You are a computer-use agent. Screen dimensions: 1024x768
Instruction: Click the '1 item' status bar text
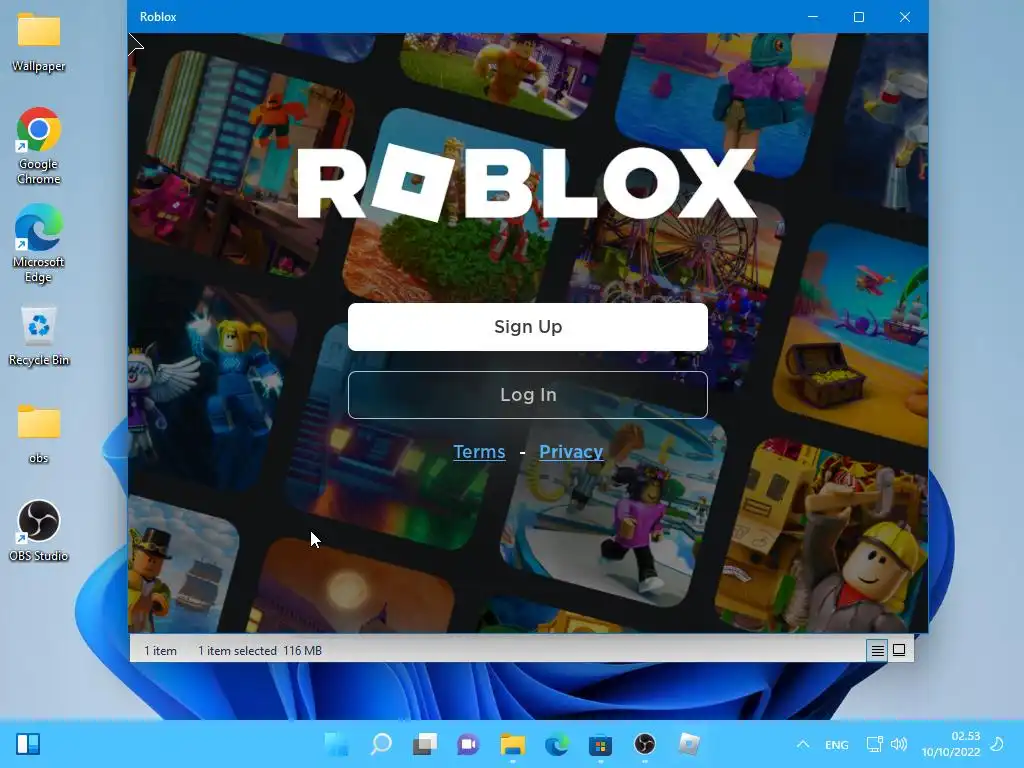(x=160, y=650)
